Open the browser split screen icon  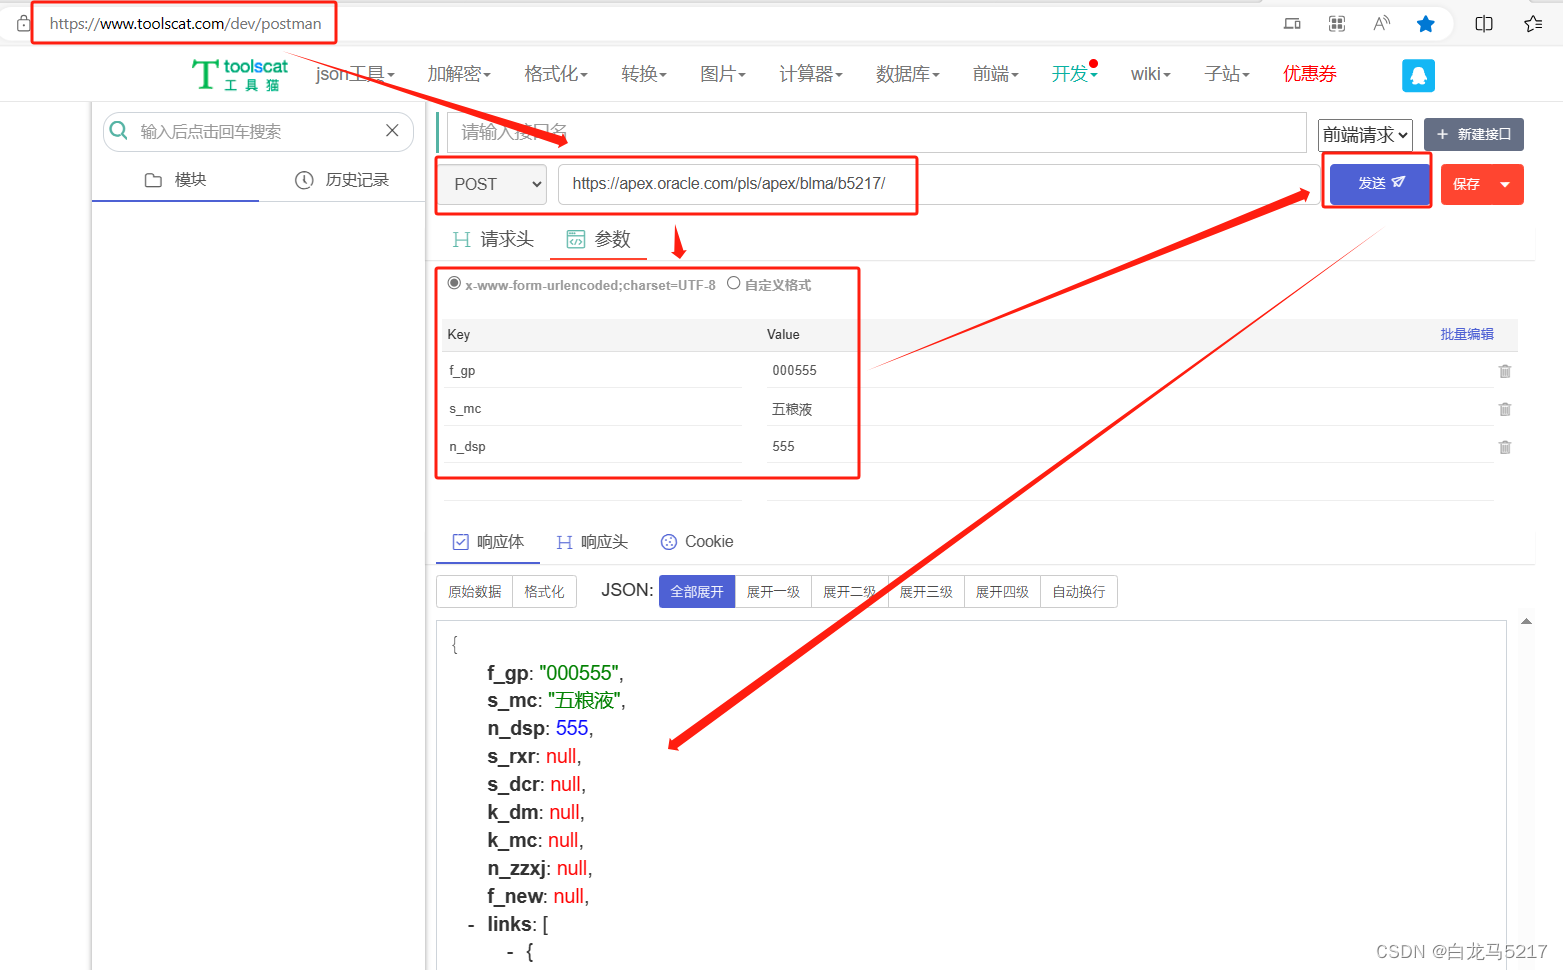pyautogui.click(x=1484, y=24)
